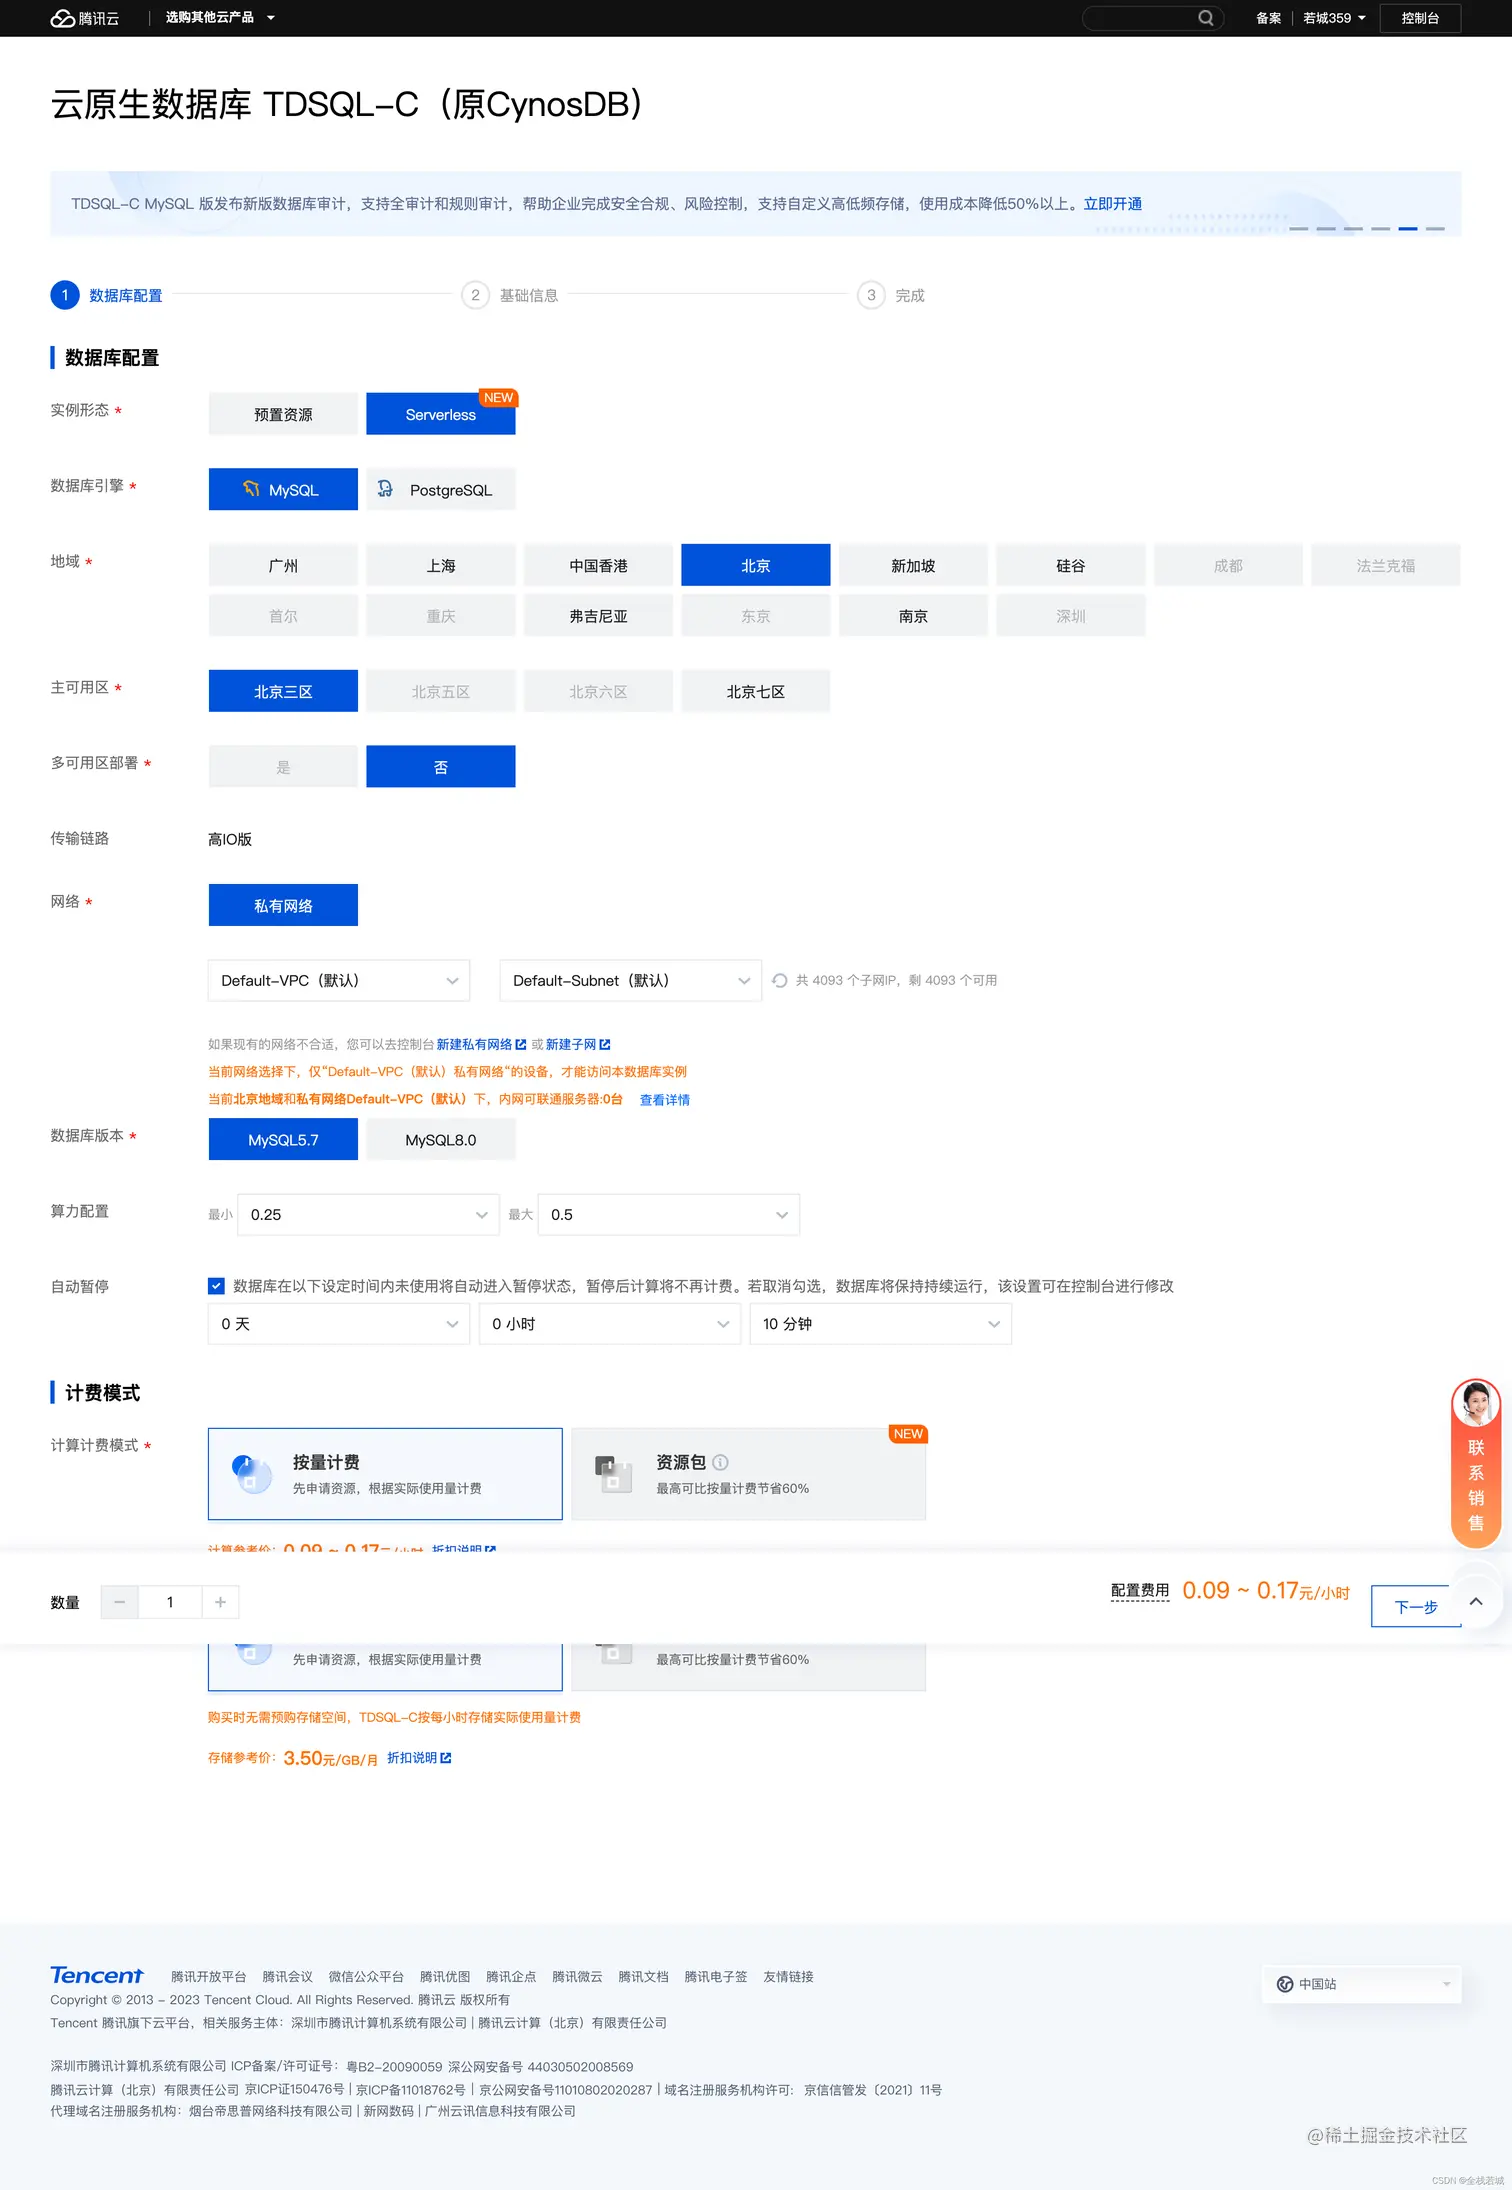Click the quantity input field
The width and height of the screenshot is (1512, 2190).
pos(170,1603)
